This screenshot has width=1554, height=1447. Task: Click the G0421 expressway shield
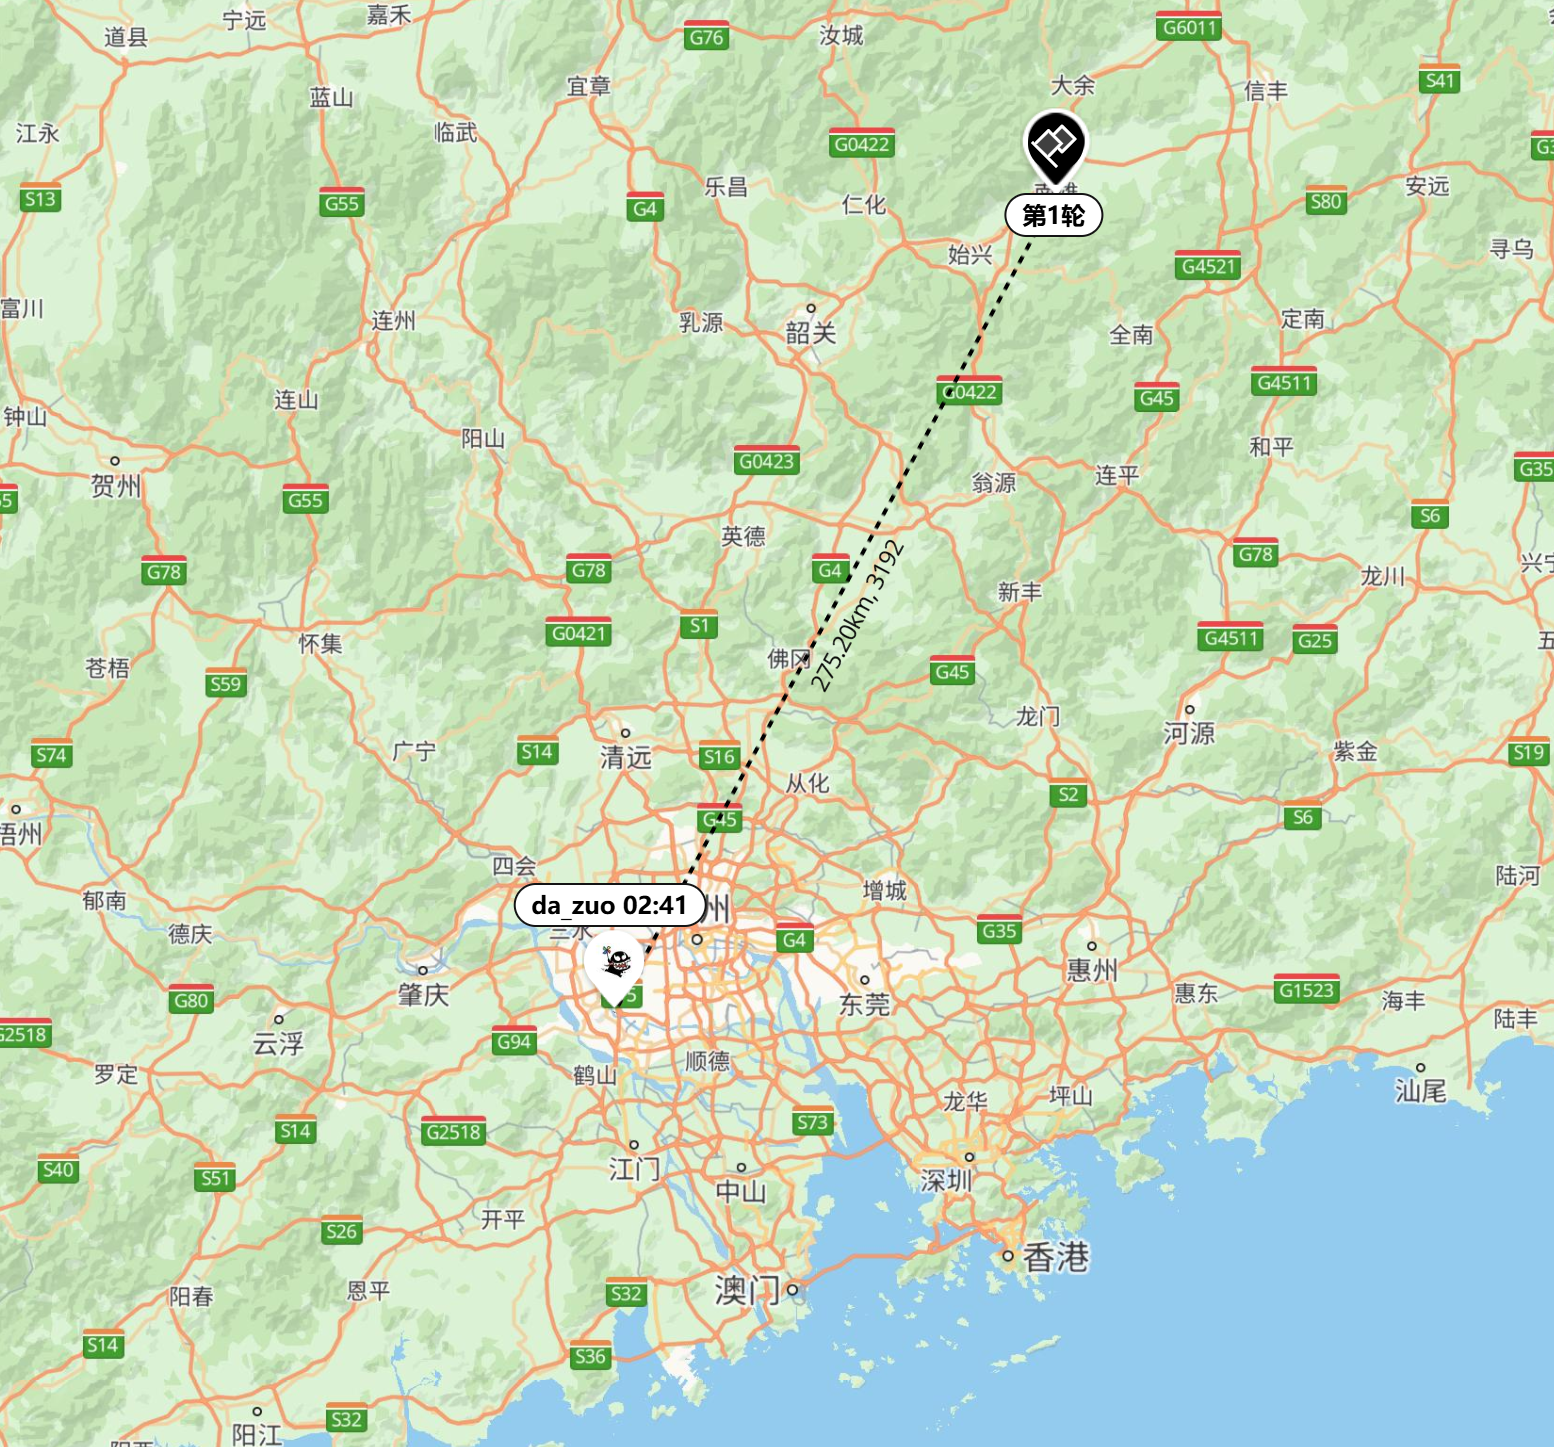point(579,633)
